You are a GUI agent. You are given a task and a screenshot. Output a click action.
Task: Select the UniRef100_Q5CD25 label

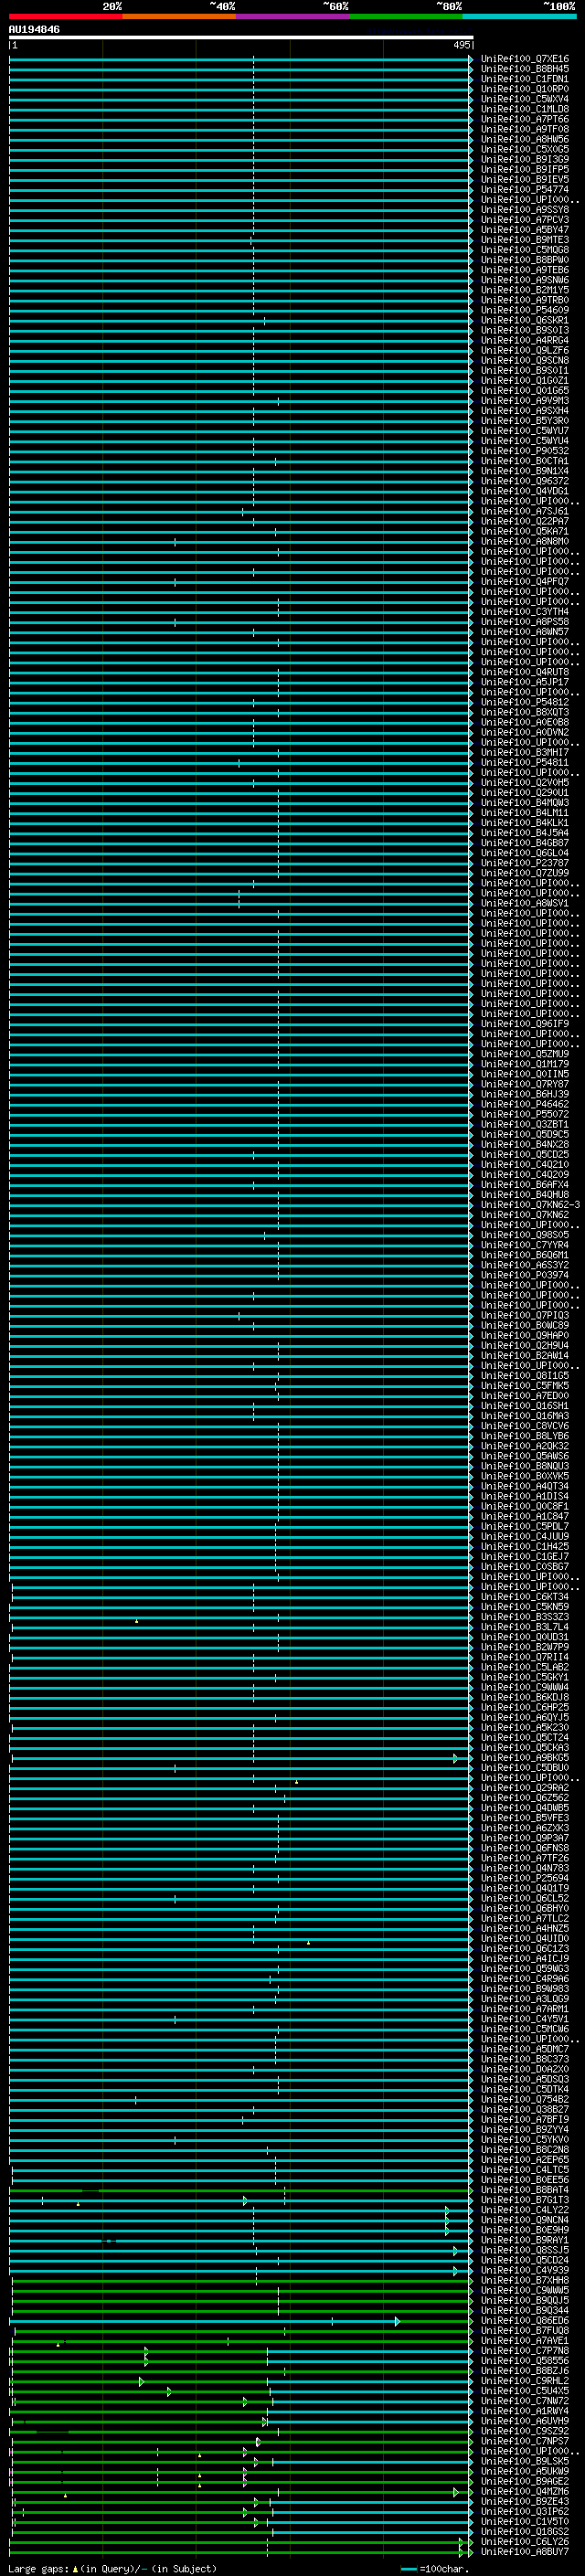click(525, 1154)
